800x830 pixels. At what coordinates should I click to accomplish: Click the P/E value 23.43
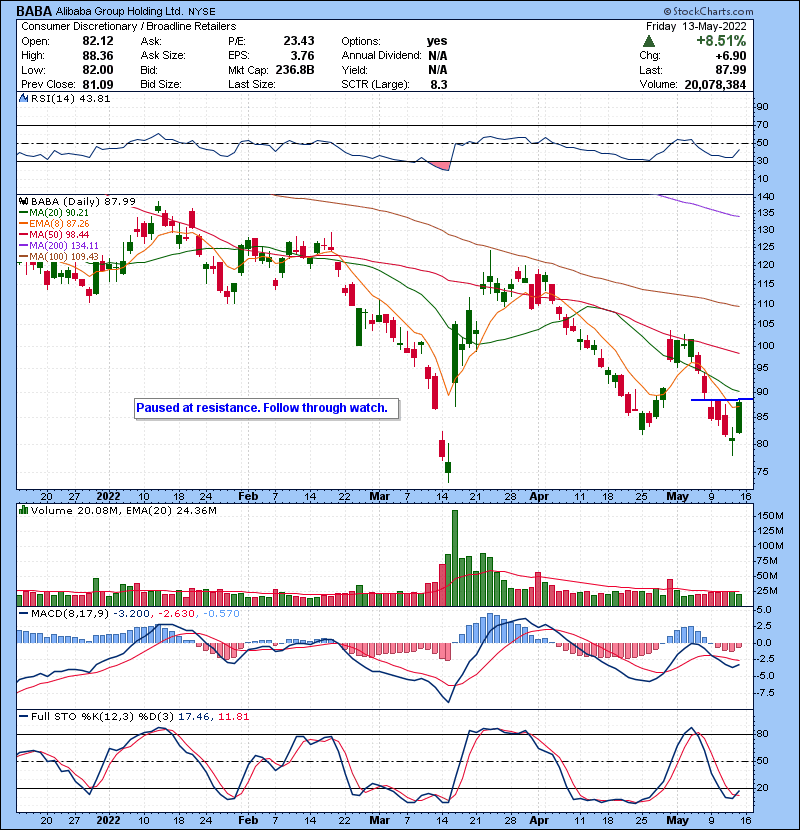click(x=299, y=41)
